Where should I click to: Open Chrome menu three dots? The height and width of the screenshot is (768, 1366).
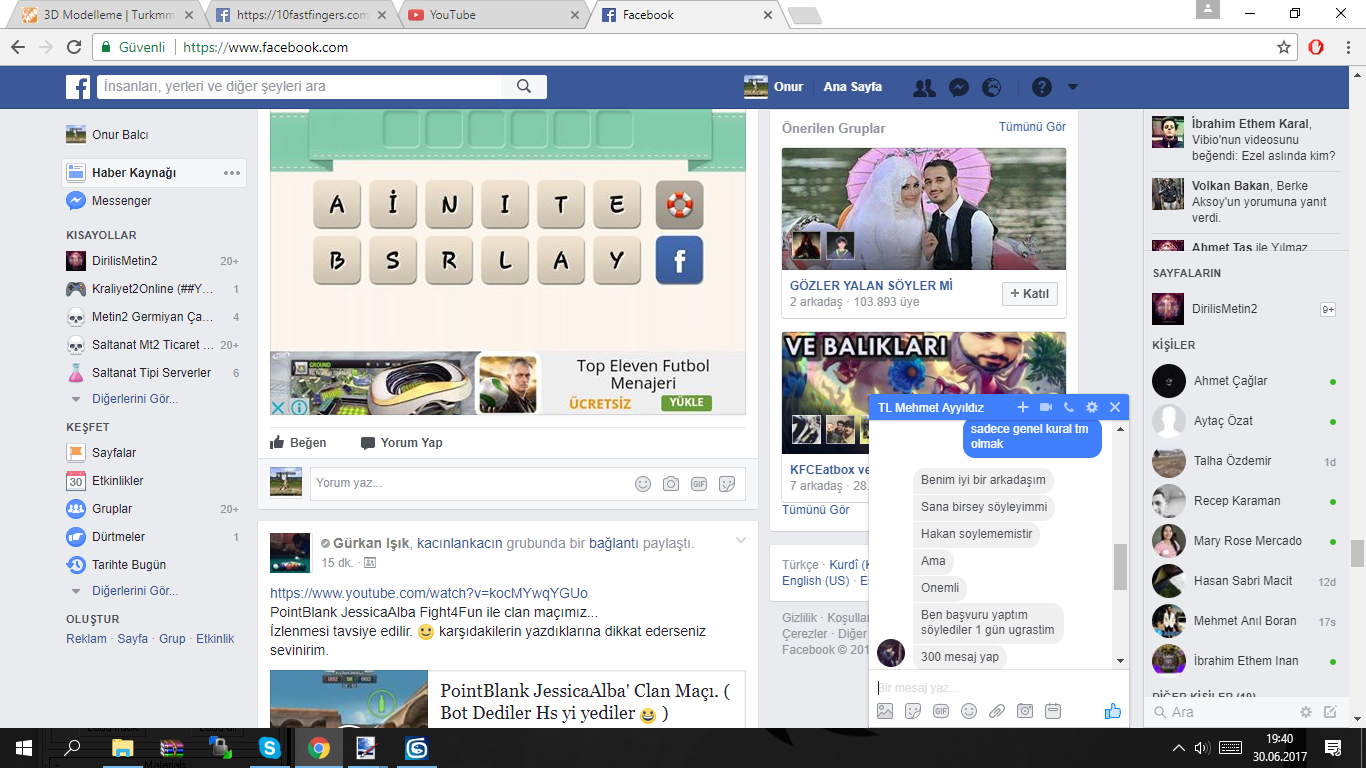(1347, 47)
